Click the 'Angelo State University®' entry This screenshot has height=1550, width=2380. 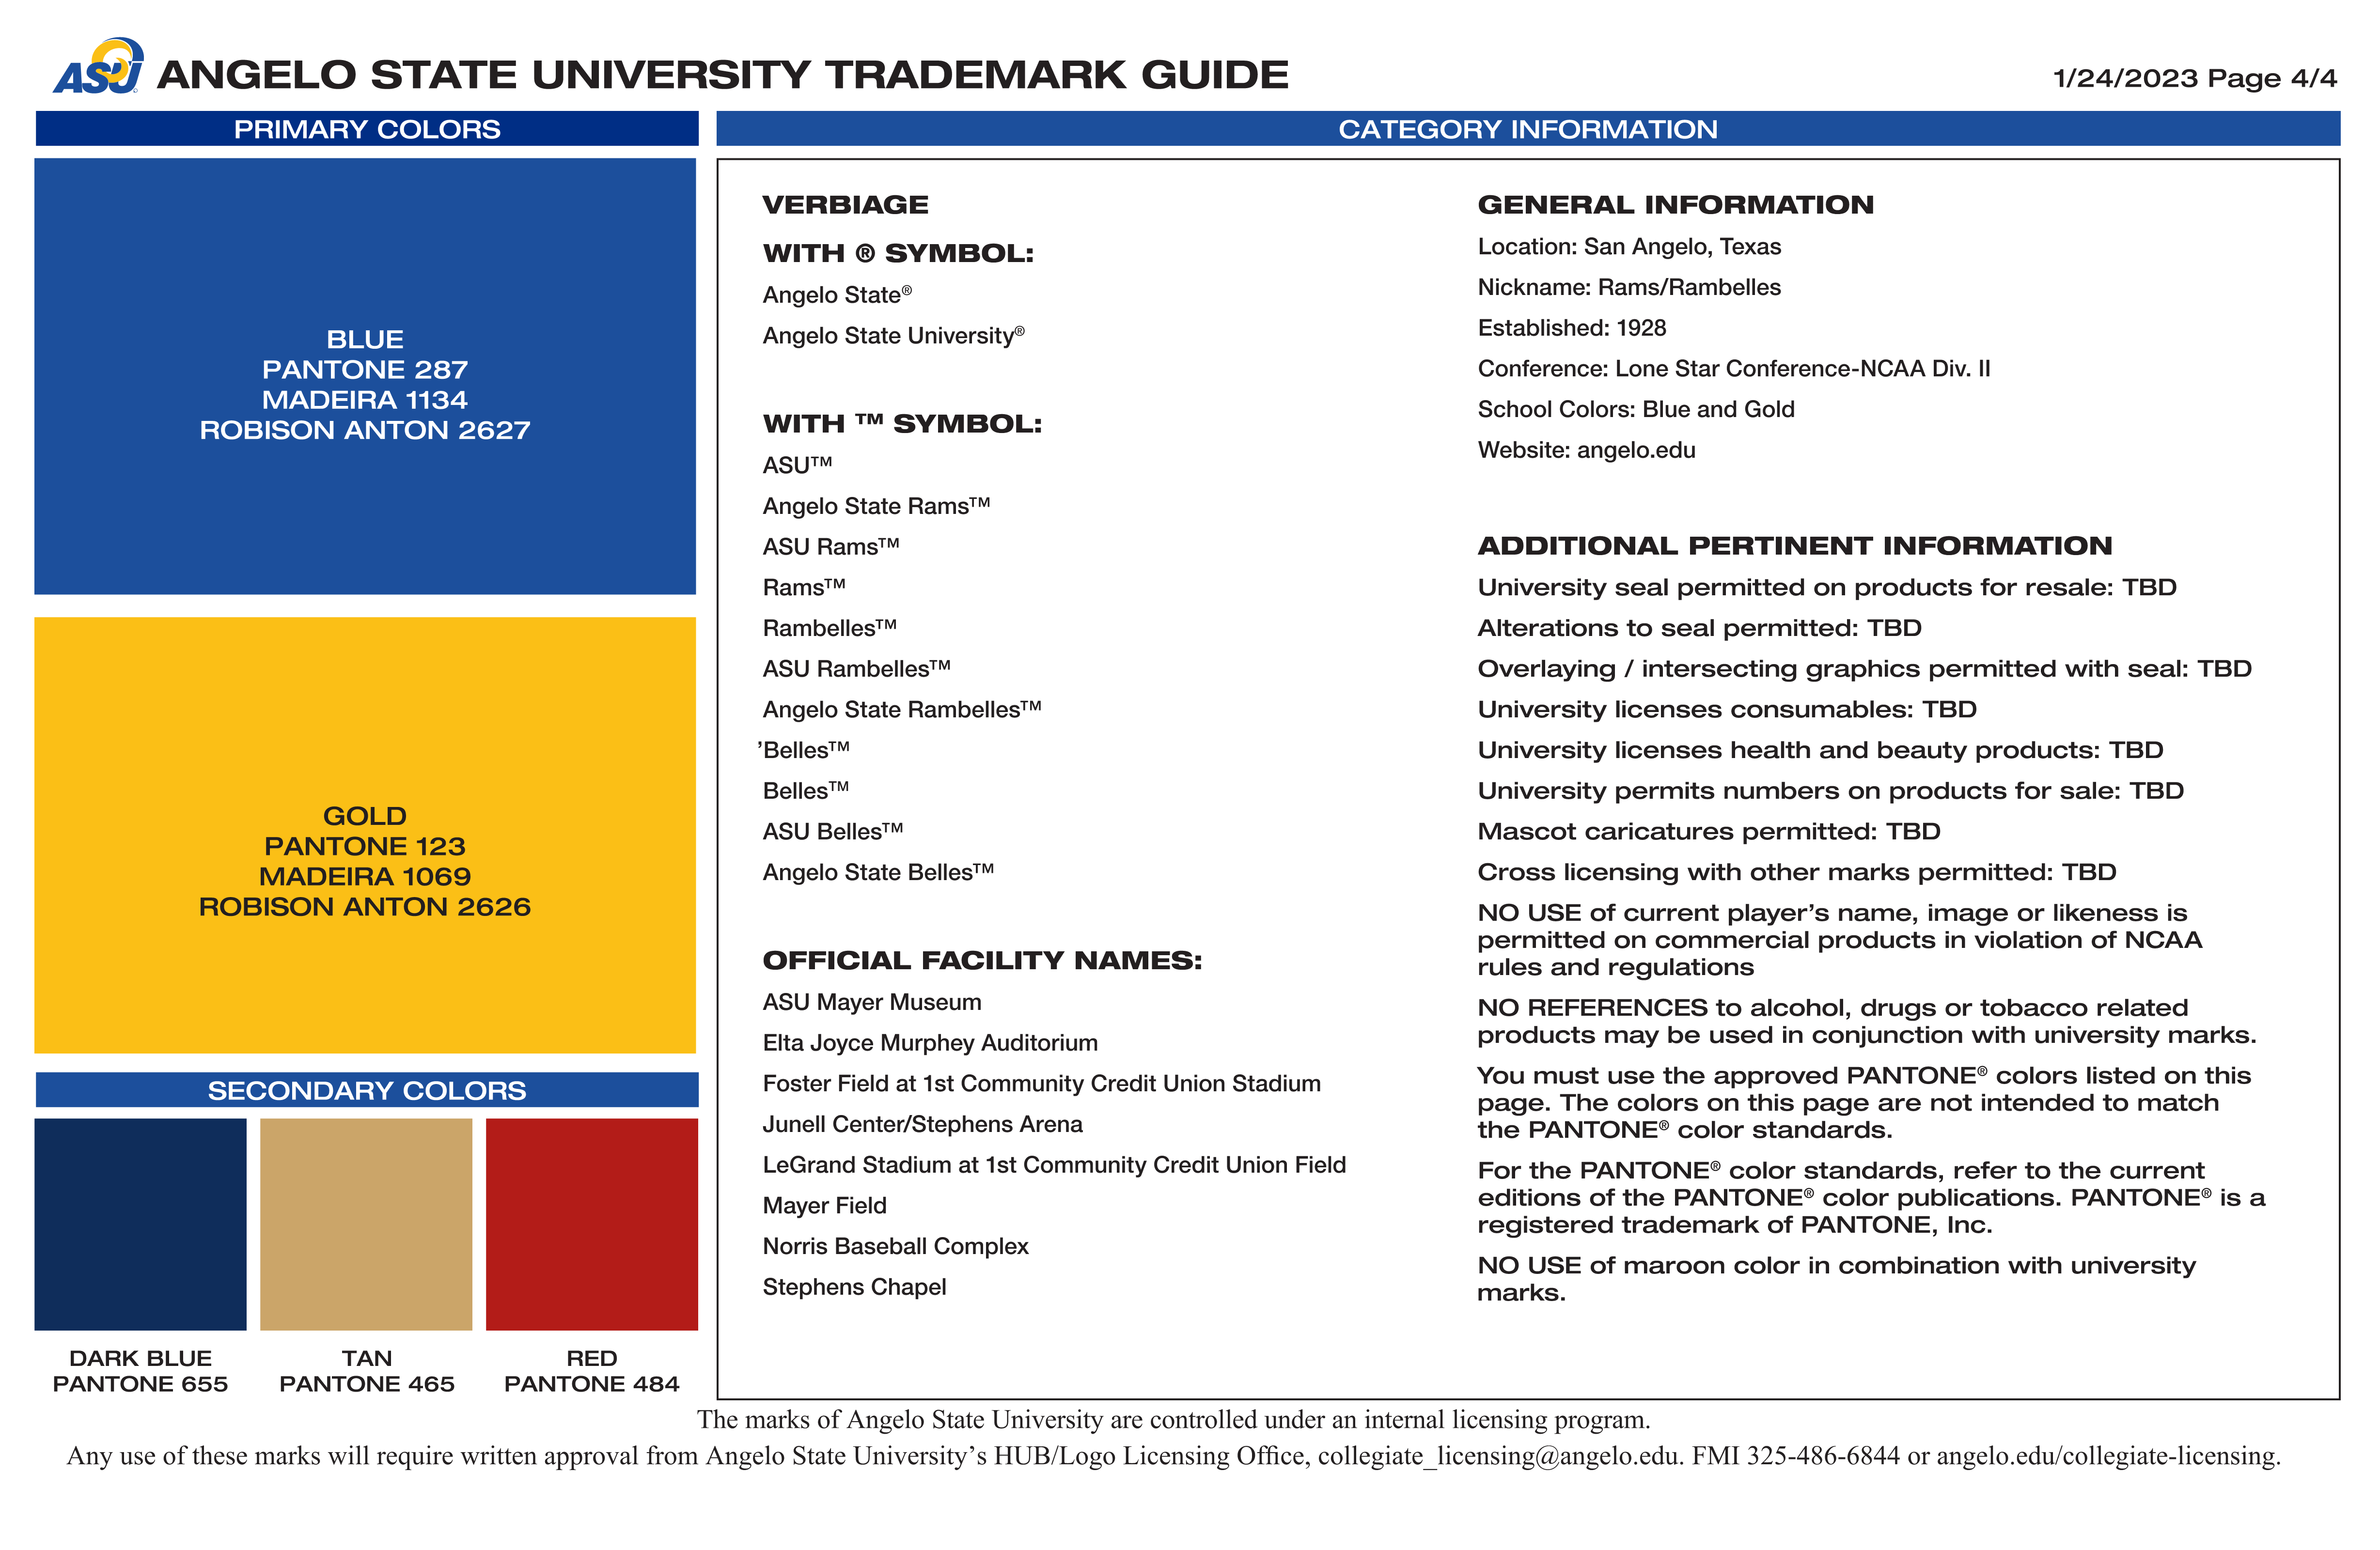(x=893, y=335)
